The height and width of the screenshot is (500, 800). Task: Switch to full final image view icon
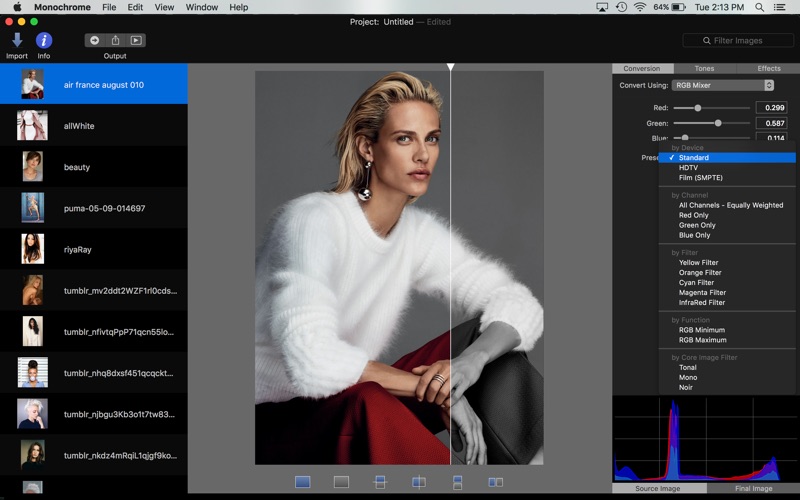pyautogui.click(x=341, y=482)
